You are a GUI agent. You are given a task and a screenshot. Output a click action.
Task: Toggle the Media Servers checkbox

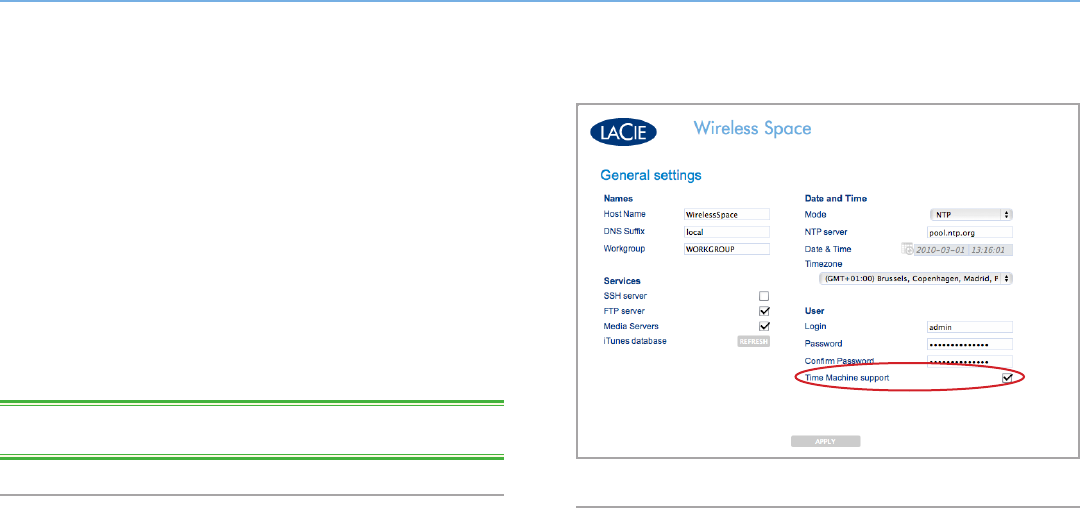click(x=764, y=326)
